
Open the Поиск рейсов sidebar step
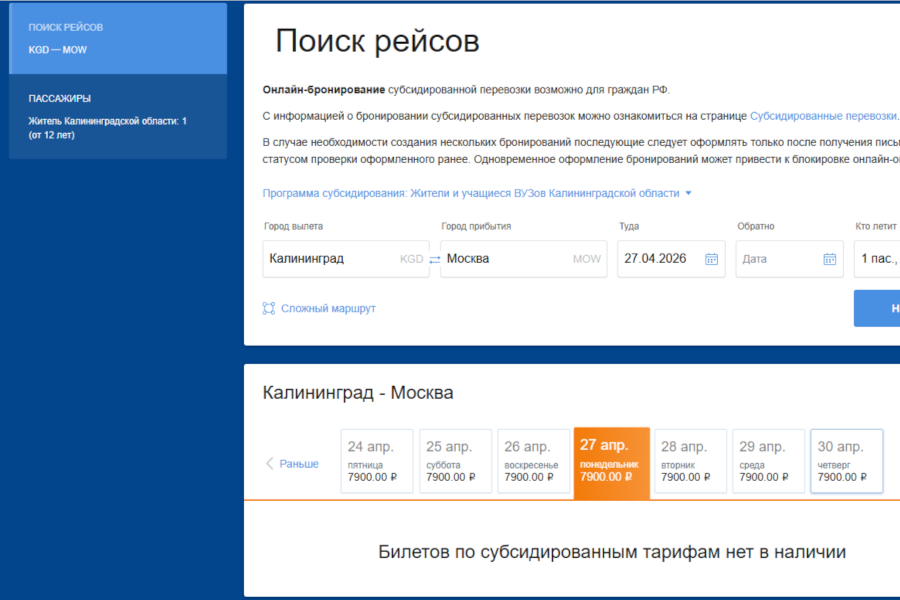118,38
